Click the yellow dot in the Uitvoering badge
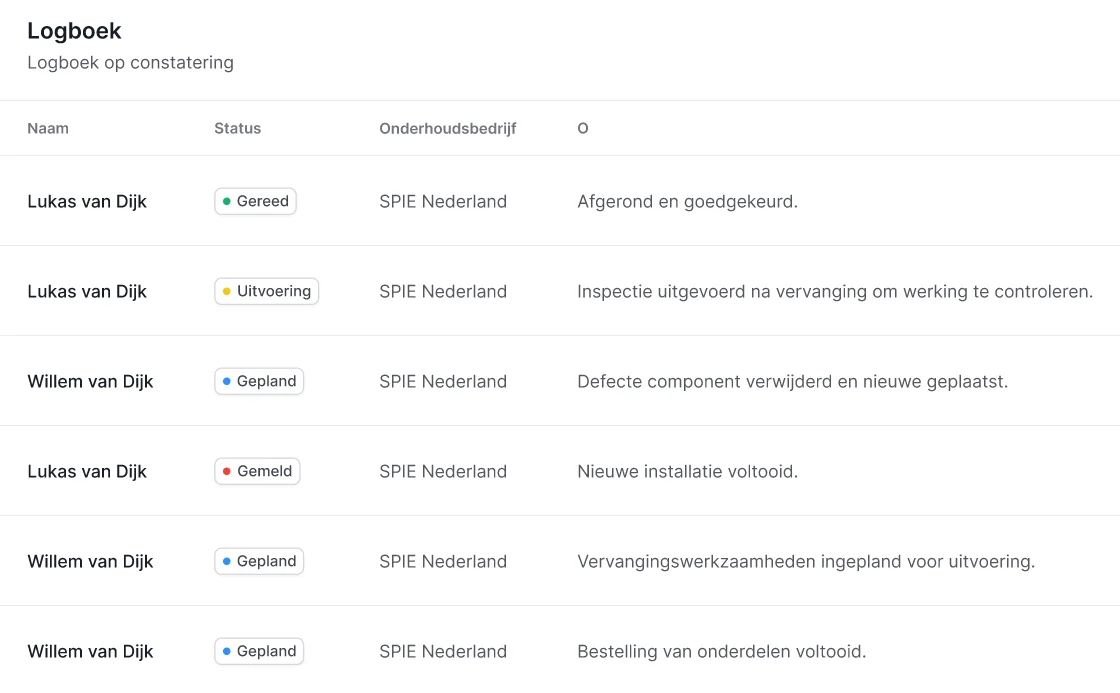Image resolution: width=1120 pixels, height=693 pixels. click(x=229, y=291)
